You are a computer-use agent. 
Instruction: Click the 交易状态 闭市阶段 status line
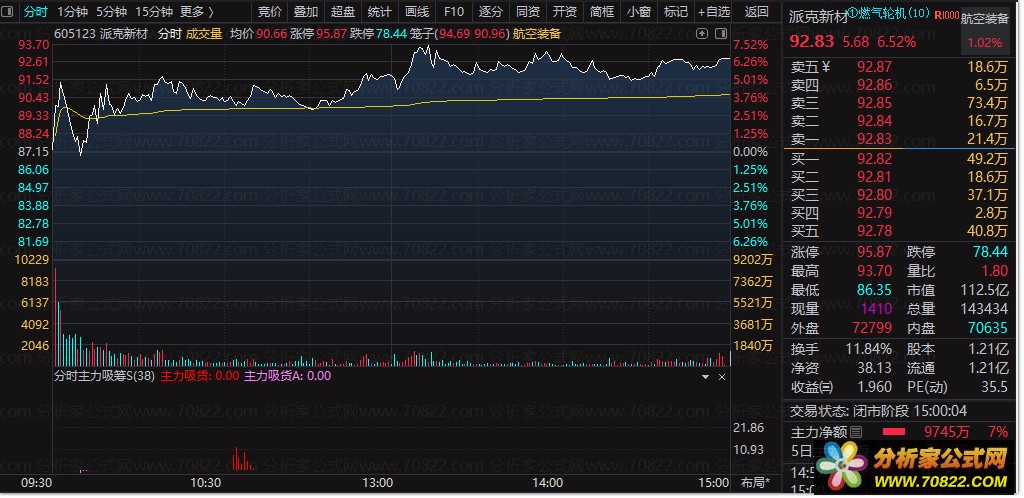[878, 412]
